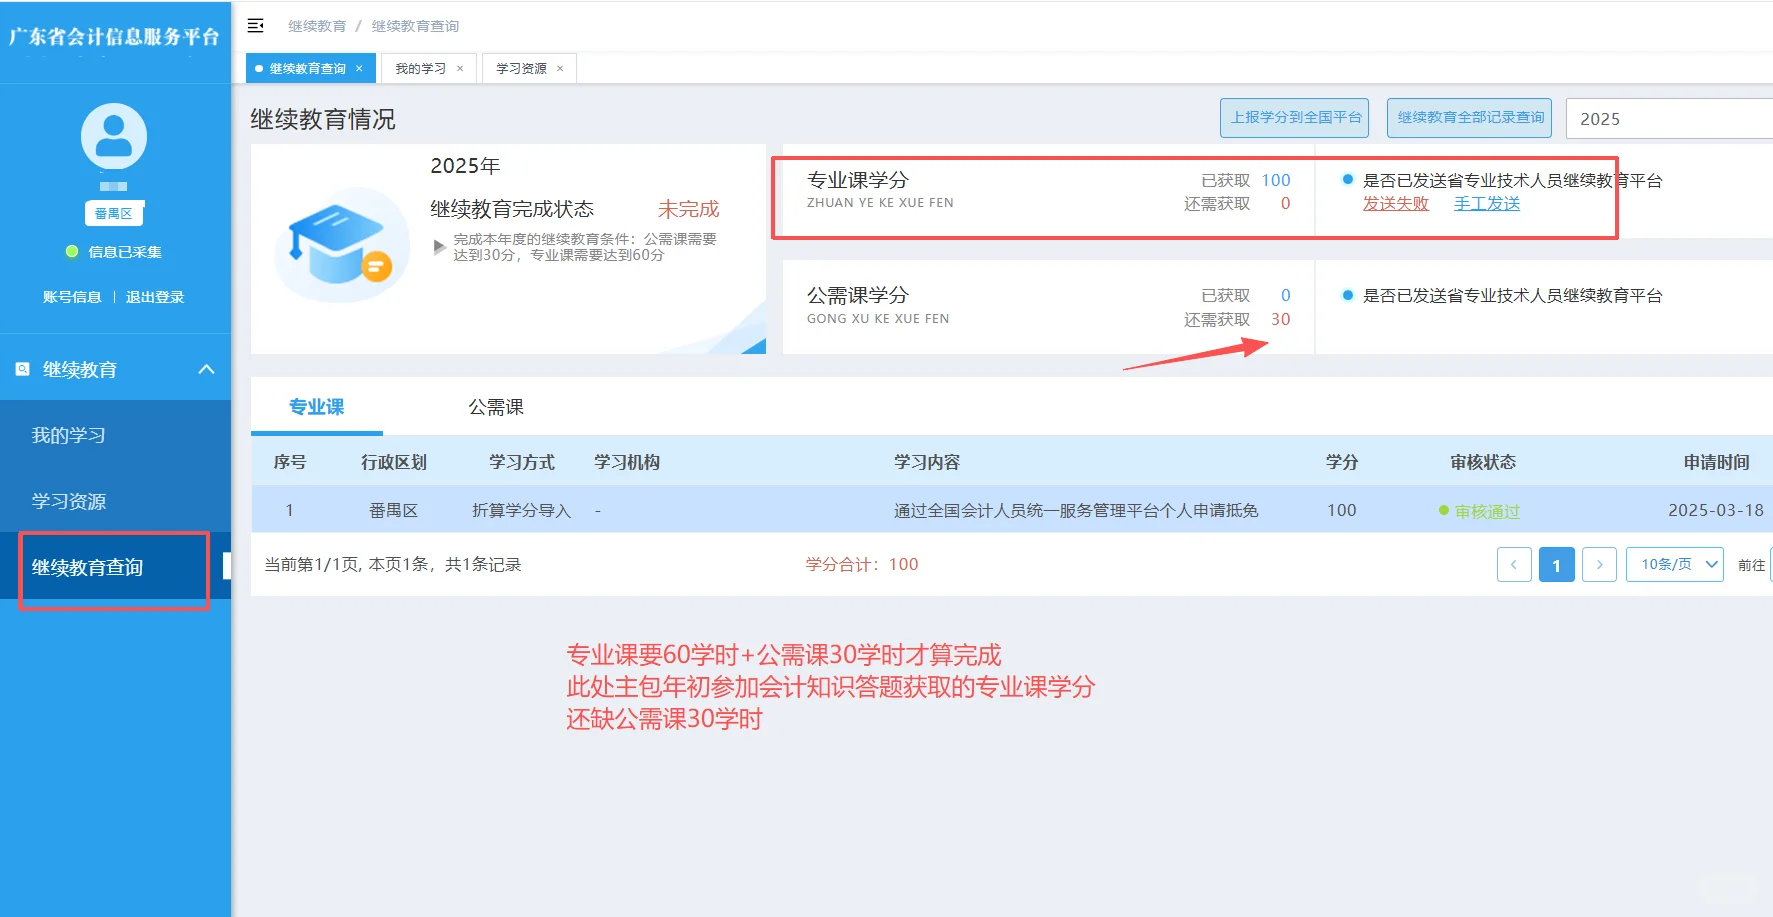The width and height of the screenshot is (1773, 917).
Task: Click the 信息已采集 status label
Action: pos(125,252)
